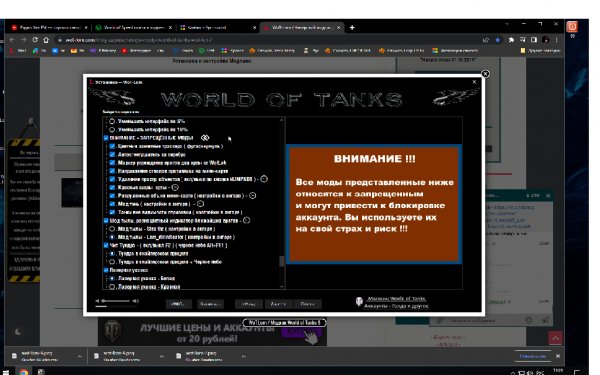Toggle the moon night-mode icon on the page

(18, 332)
